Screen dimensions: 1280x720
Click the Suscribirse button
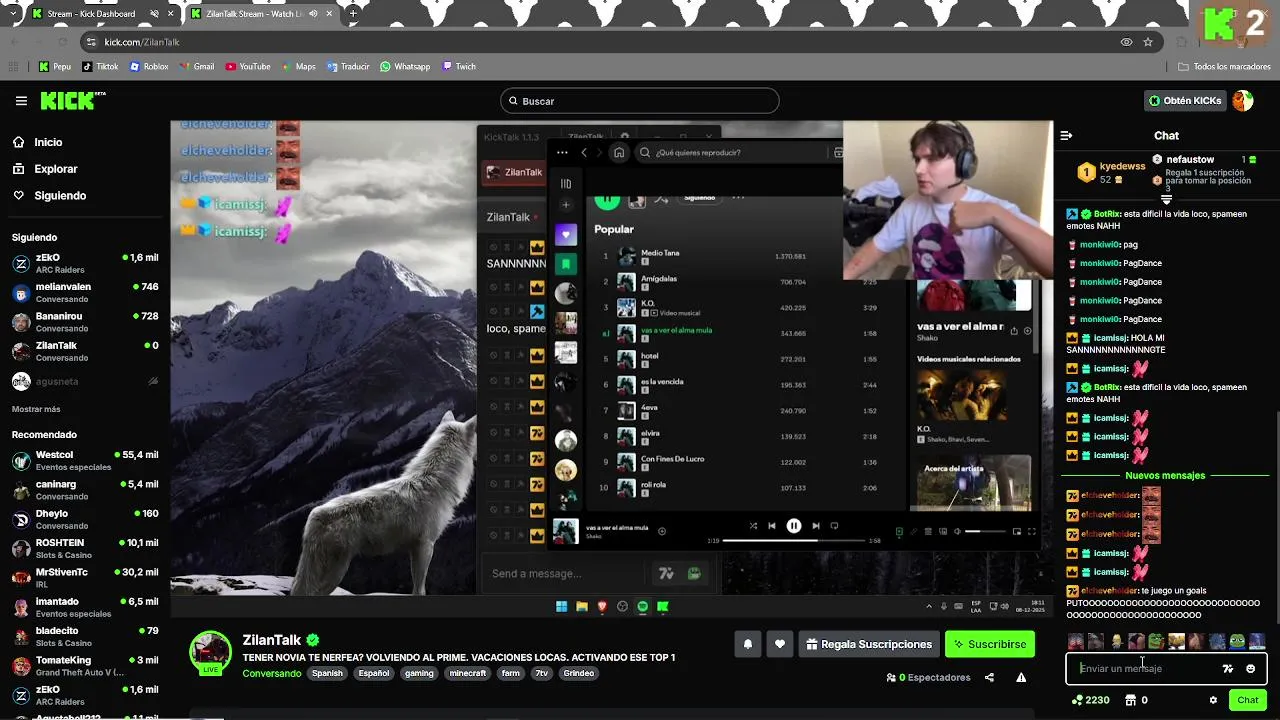[990, 644]
